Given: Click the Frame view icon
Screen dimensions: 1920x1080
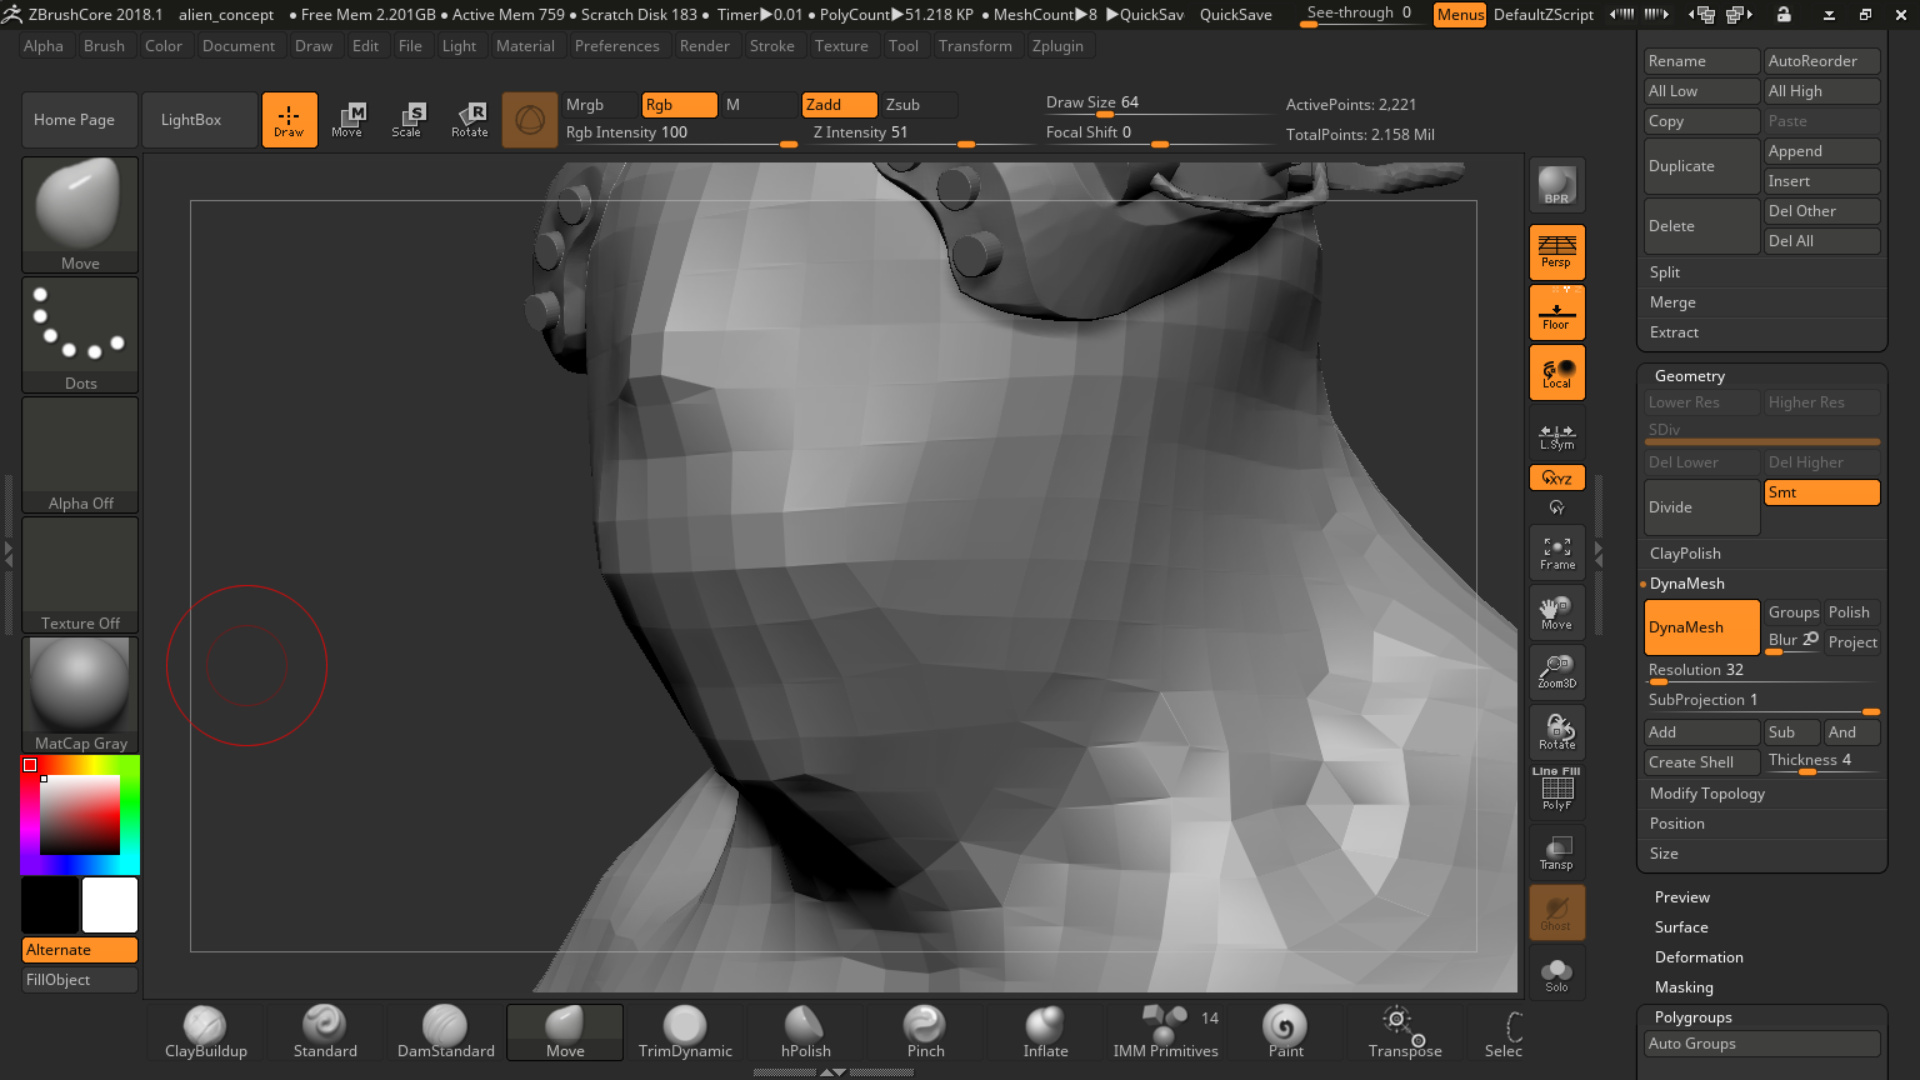Looking at the screenshot, I should point(1557,553).
